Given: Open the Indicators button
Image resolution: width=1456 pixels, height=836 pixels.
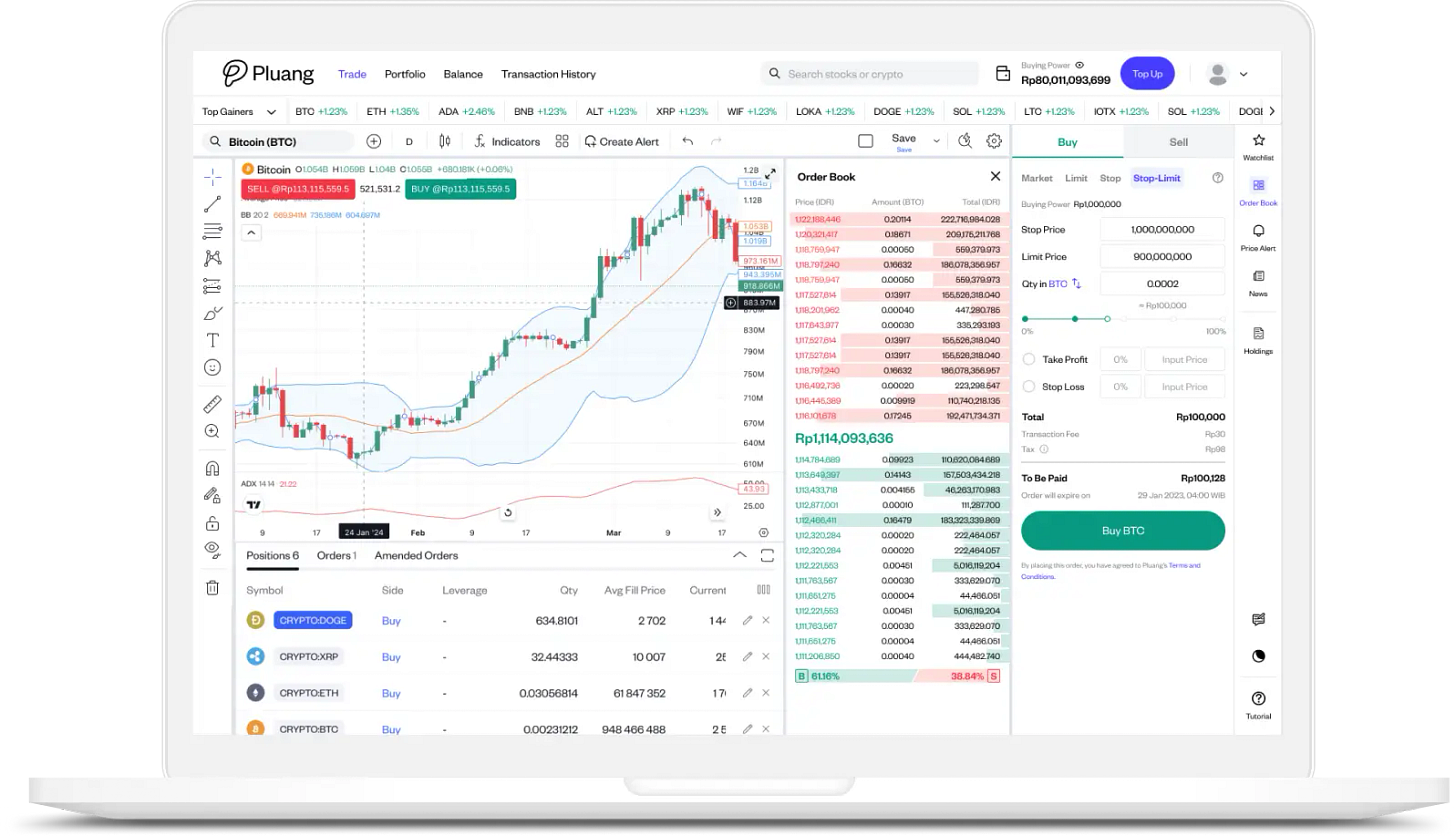Looking at the screenshot, I should coord(507,142).
